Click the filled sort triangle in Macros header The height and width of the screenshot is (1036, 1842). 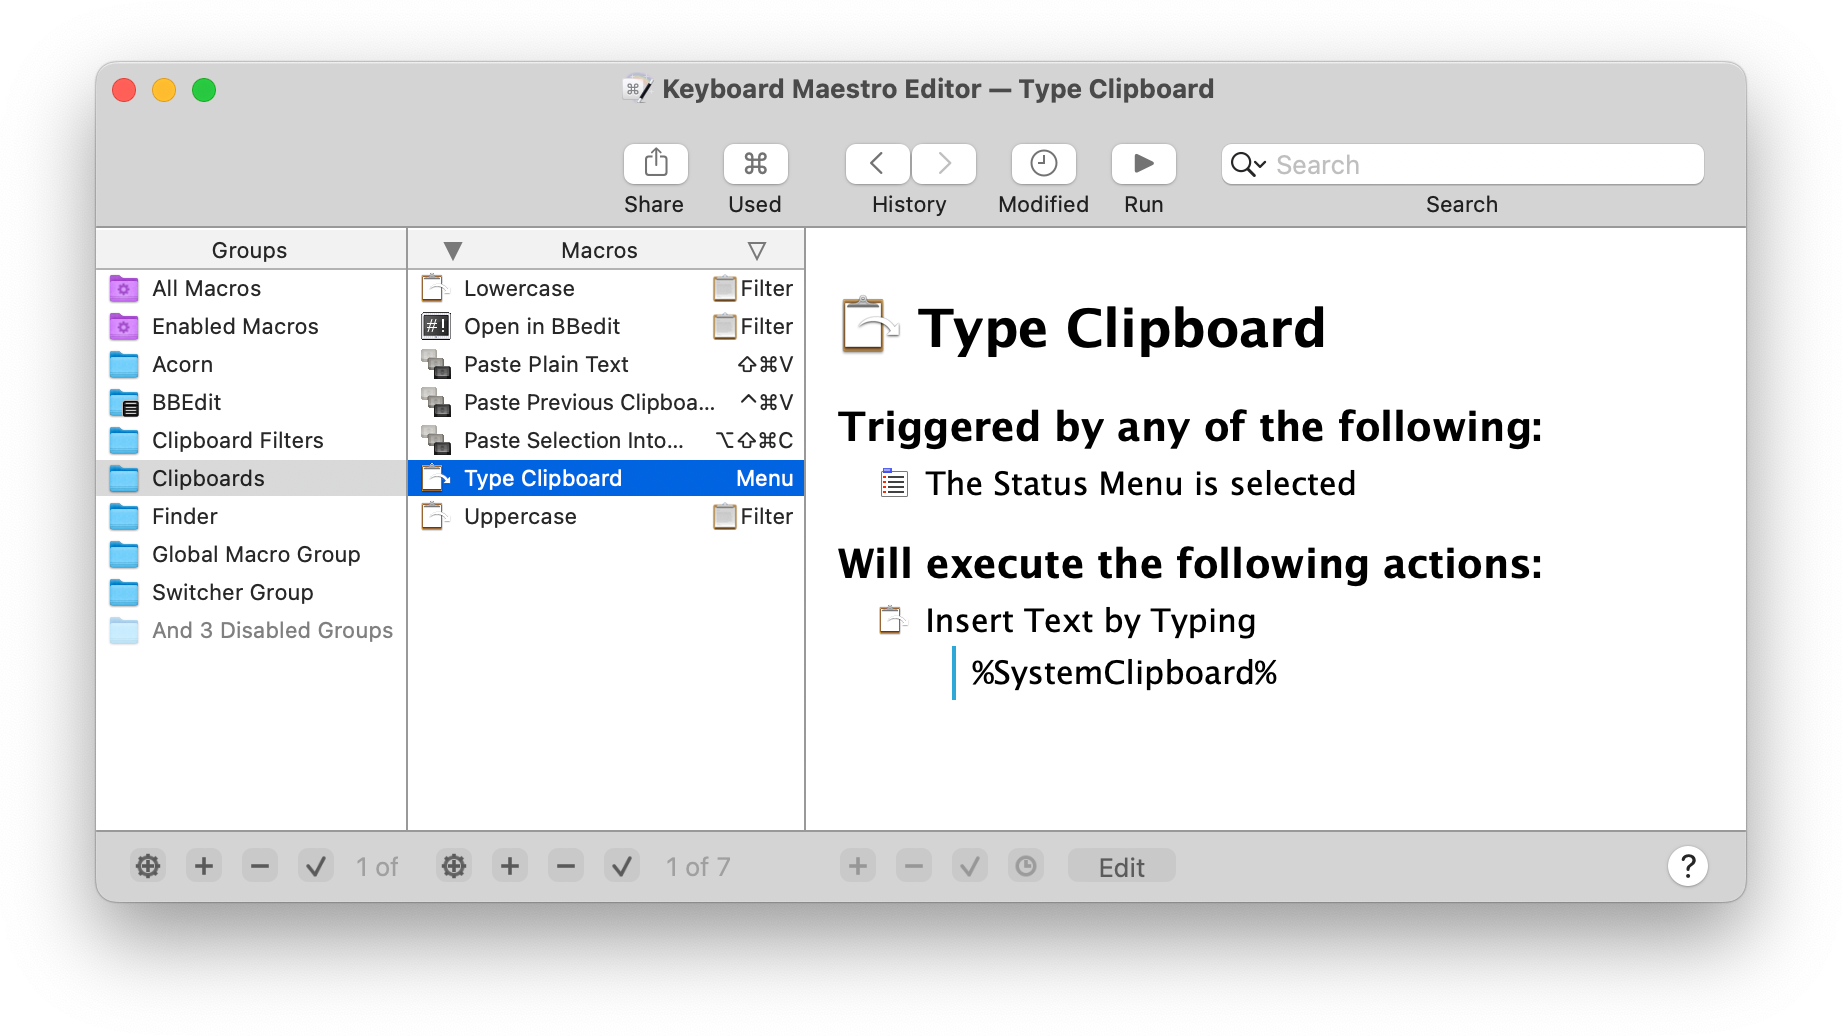[453, 250]
